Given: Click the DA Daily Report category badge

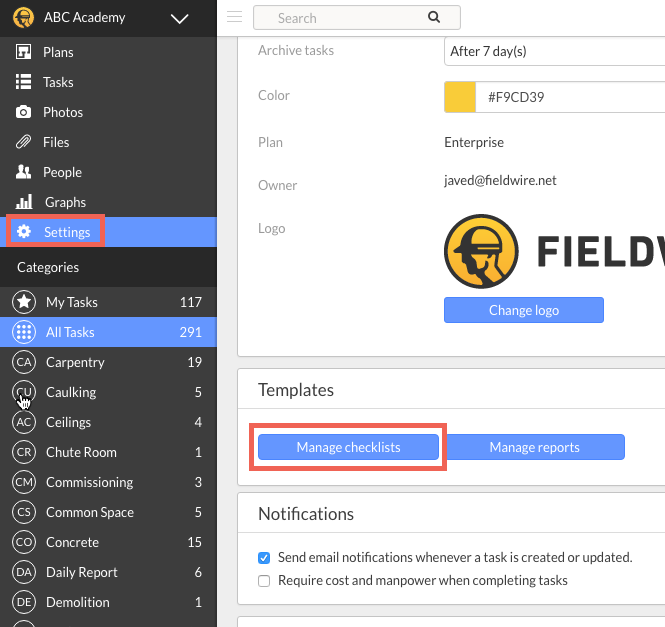Looking at the screenshot, I should 24,572.
